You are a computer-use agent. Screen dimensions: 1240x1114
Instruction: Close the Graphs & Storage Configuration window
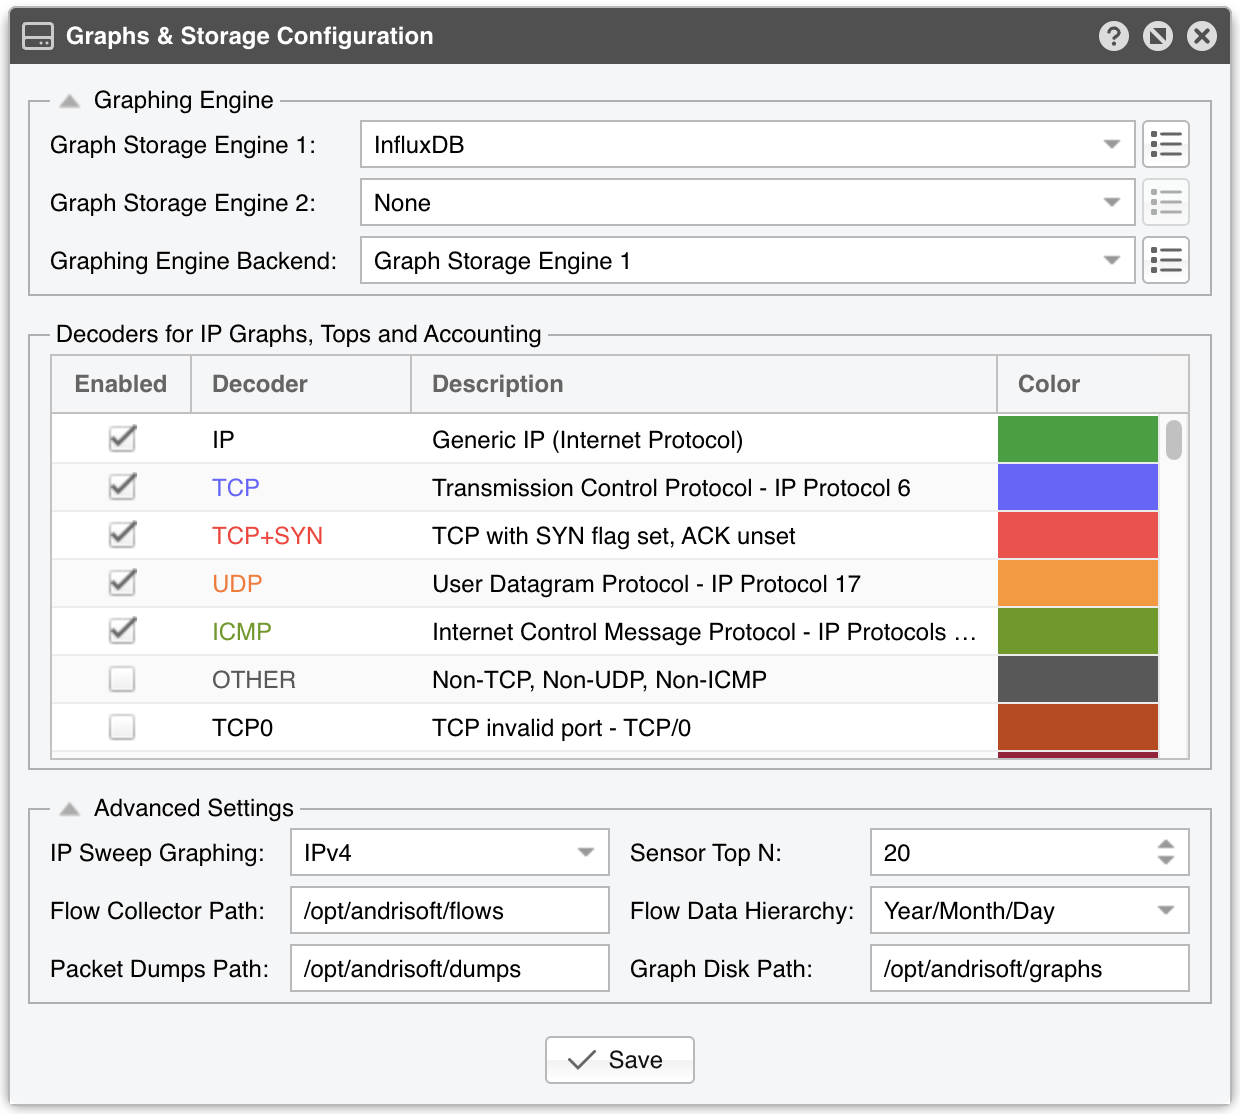pyautogui.click(x=1201, y=37)
